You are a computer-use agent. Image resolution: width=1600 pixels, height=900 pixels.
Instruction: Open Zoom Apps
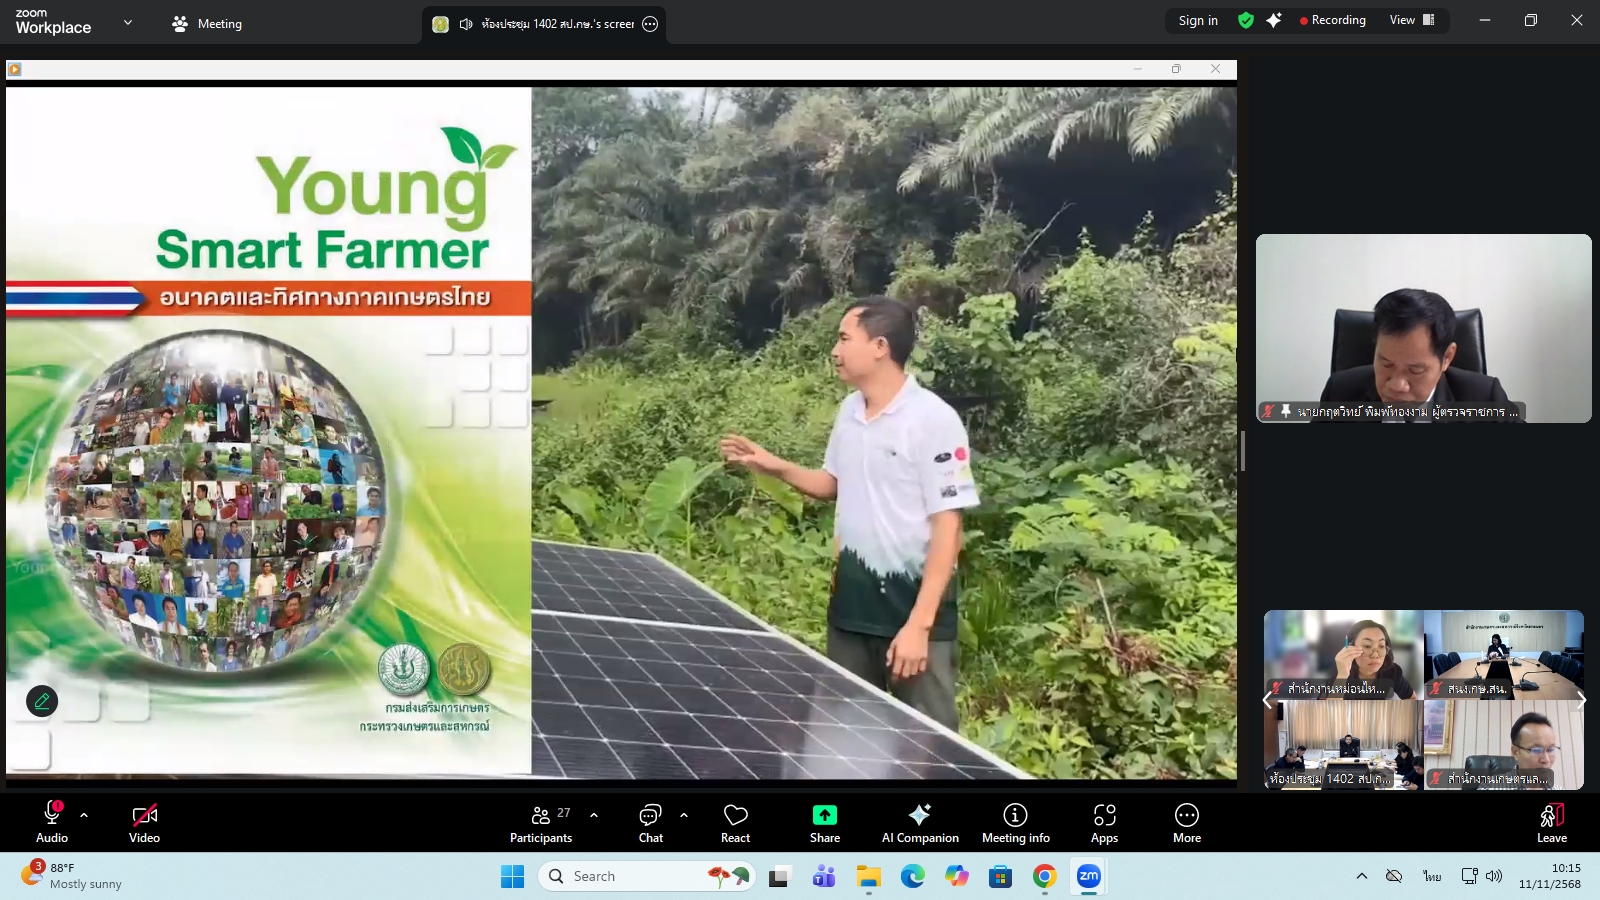pyautogui.click(x=1105, y=820)
